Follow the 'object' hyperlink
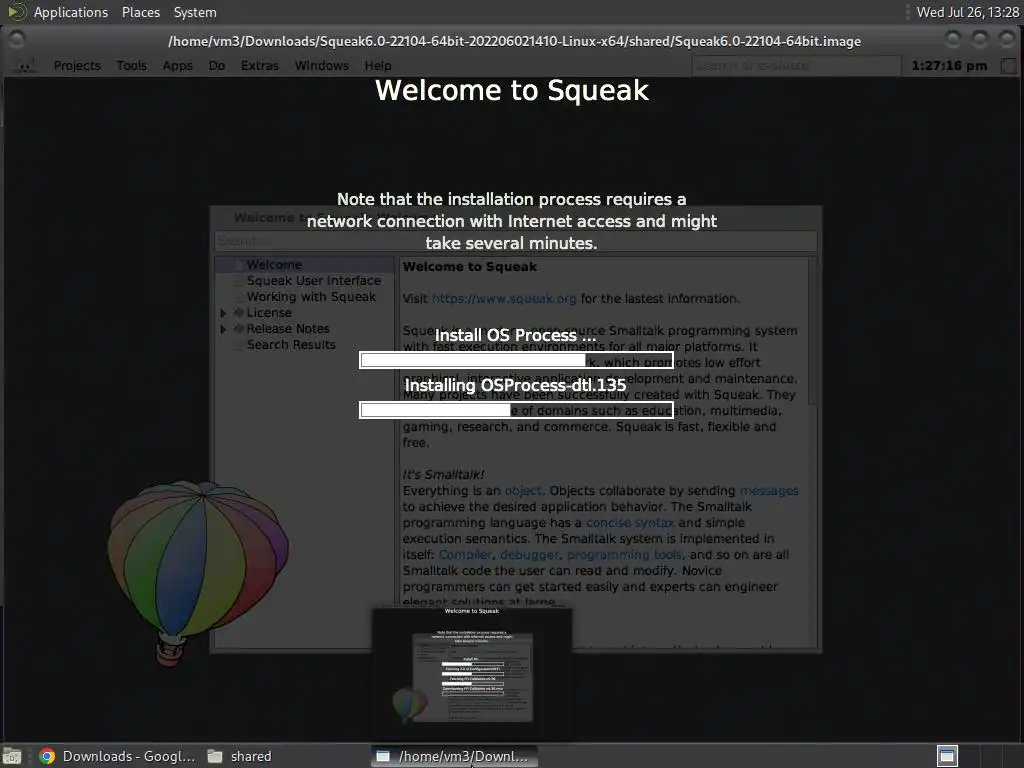 (523, 491)
